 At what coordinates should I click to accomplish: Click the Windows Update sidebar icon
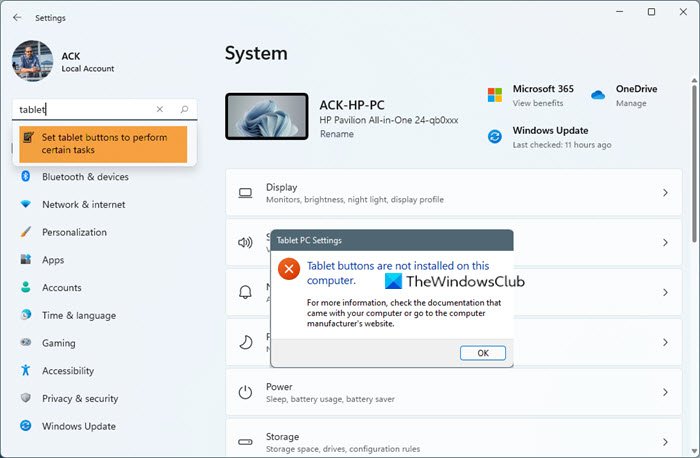25,425
